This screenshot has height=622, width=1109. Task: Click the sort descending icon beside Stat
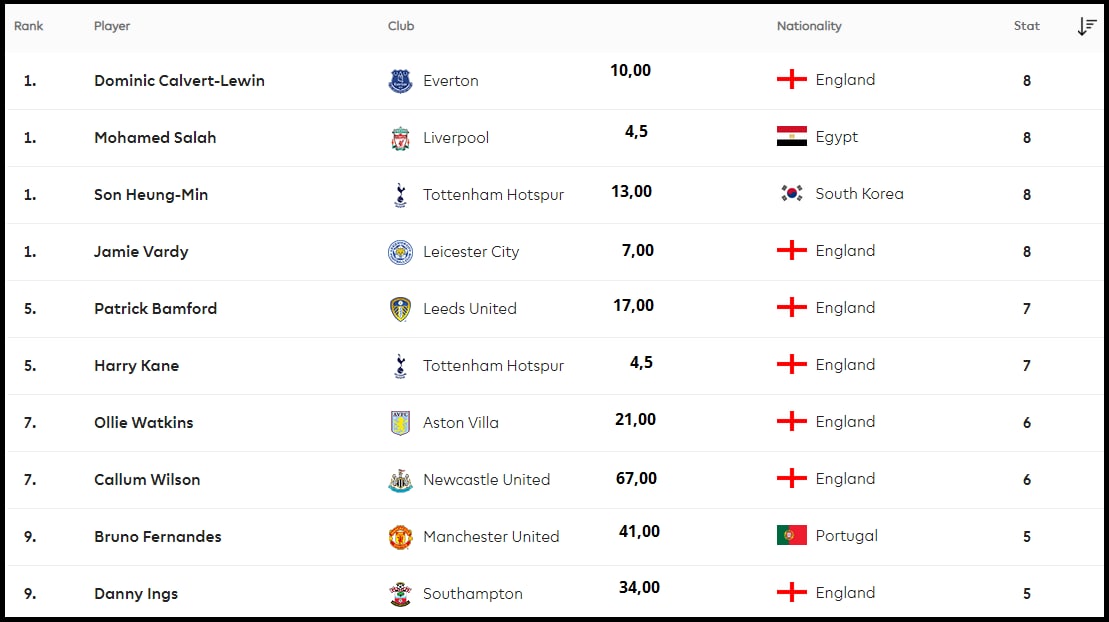click(x=1086, y=26)
